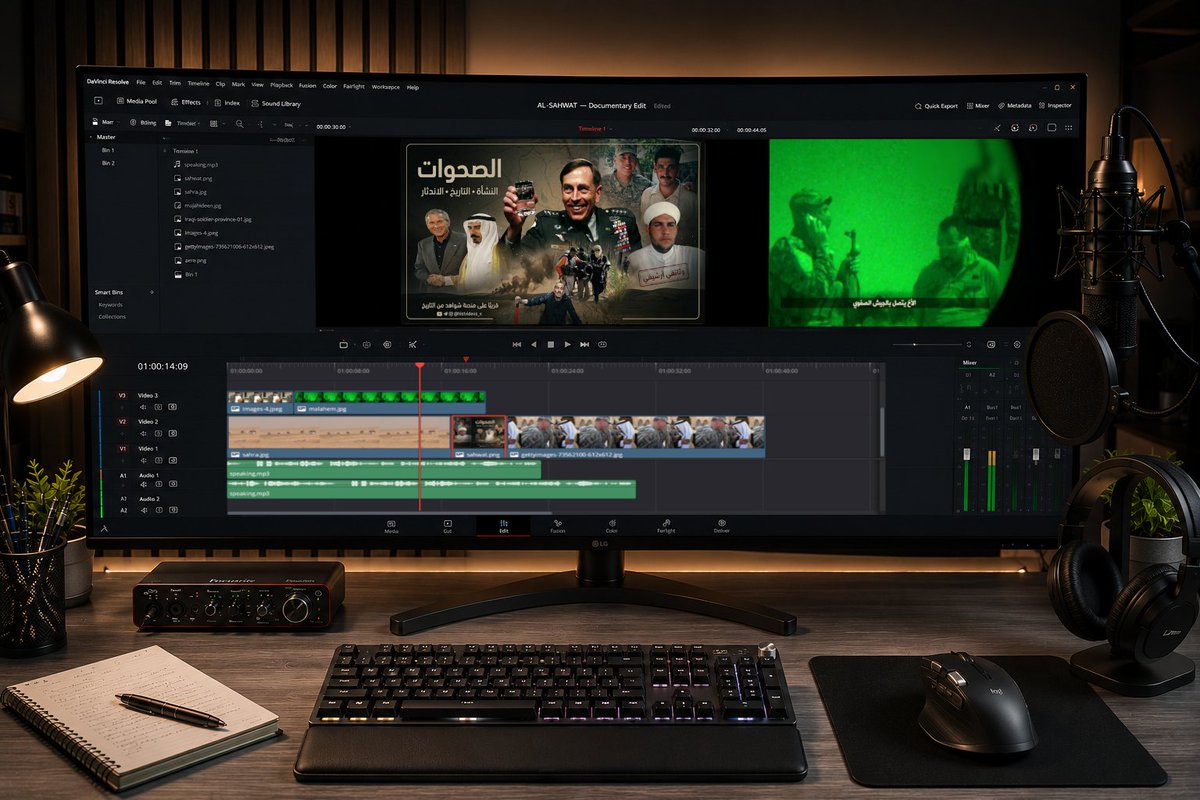Select mujahideen.jpg in the media pool
The image size is (1200, 800).
[x=197, y=205]
